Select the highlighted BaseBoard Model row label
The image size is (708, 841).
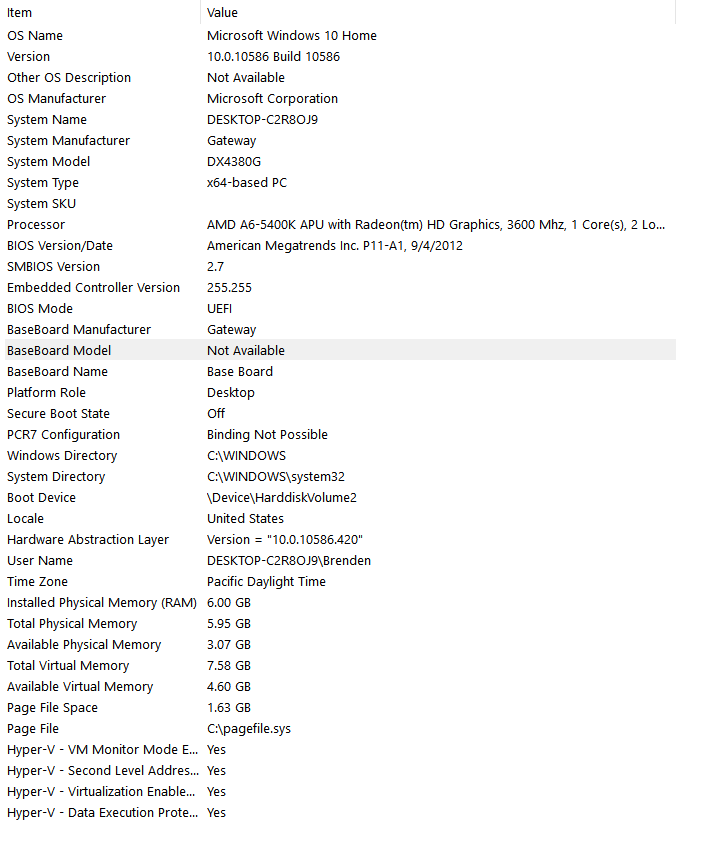59,351
